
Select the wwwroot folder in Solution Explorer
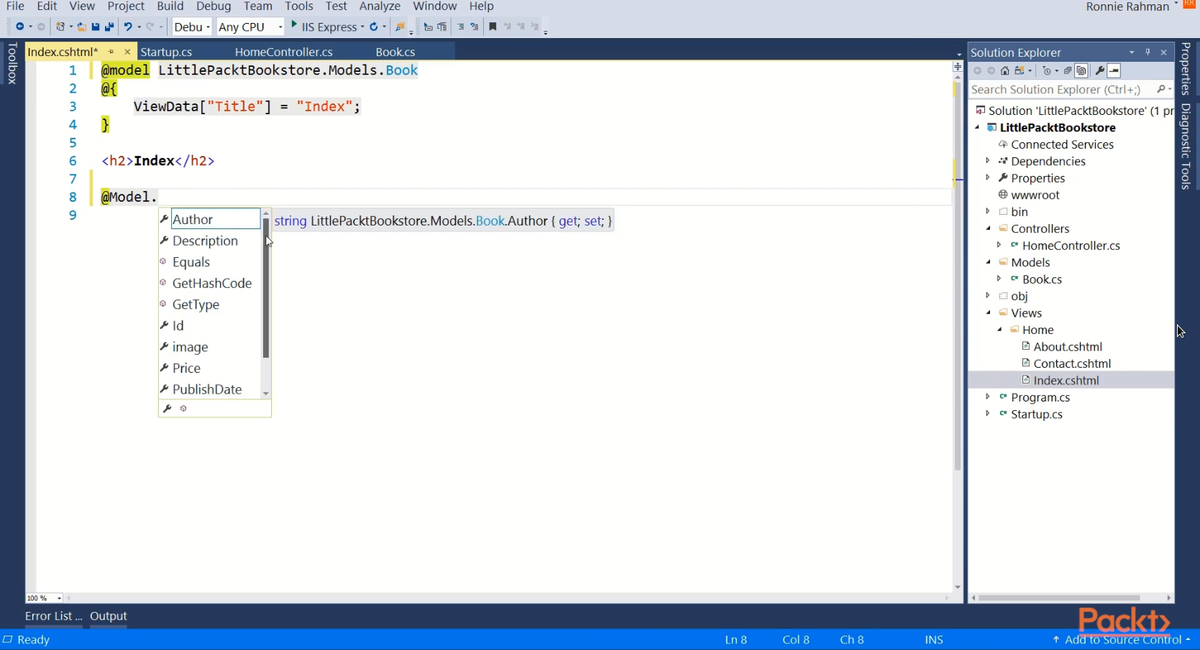click(x=1034, y=195)
